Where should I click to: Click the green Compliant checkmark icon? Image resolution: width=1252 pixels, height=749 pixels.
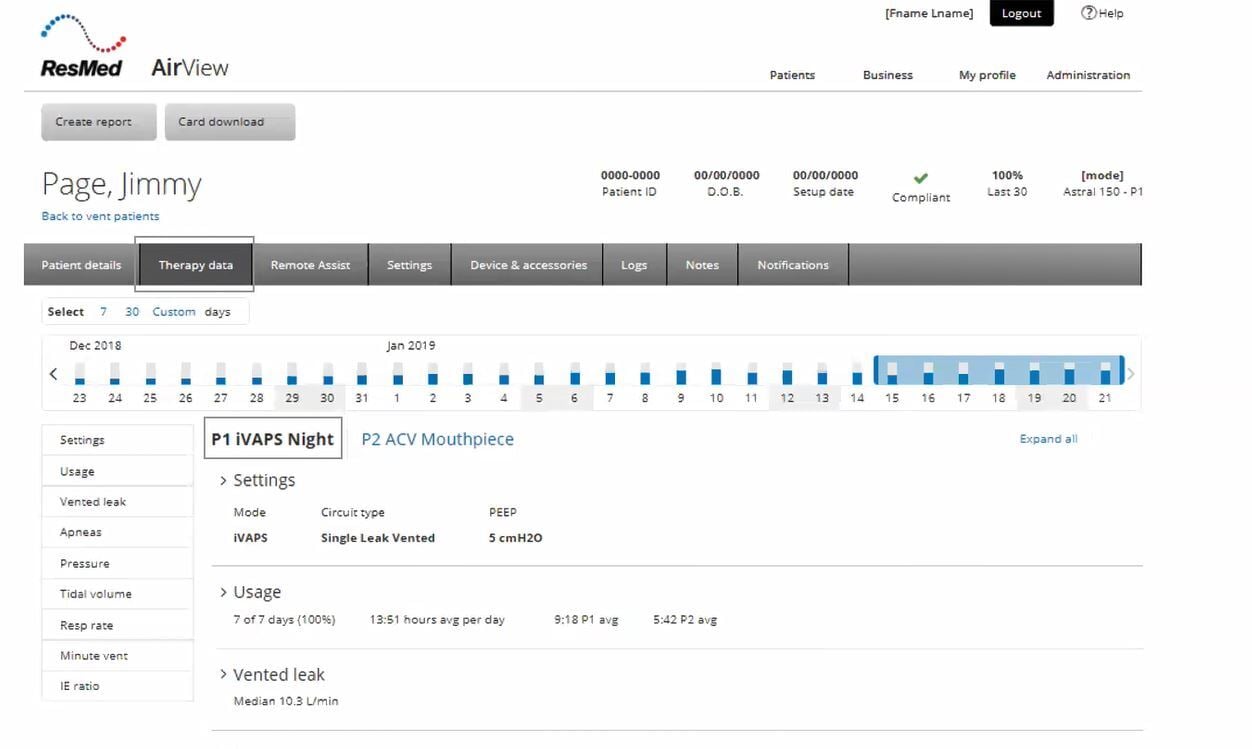tap(921, 178)
